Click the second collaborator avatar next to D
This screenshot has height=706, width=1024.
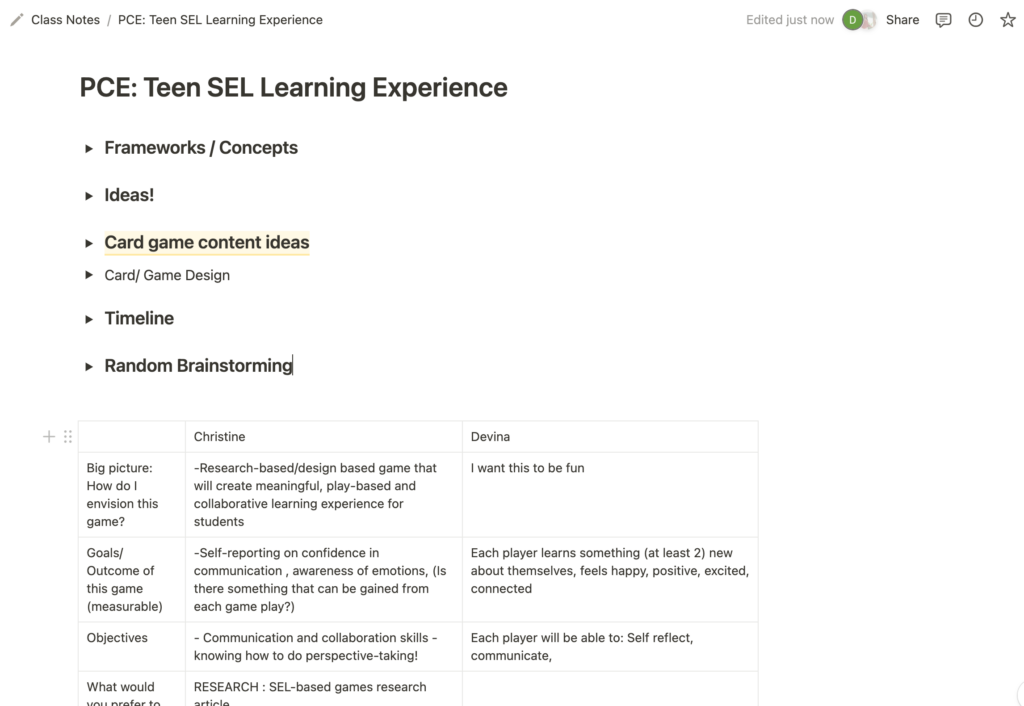[x=870, y=20]
